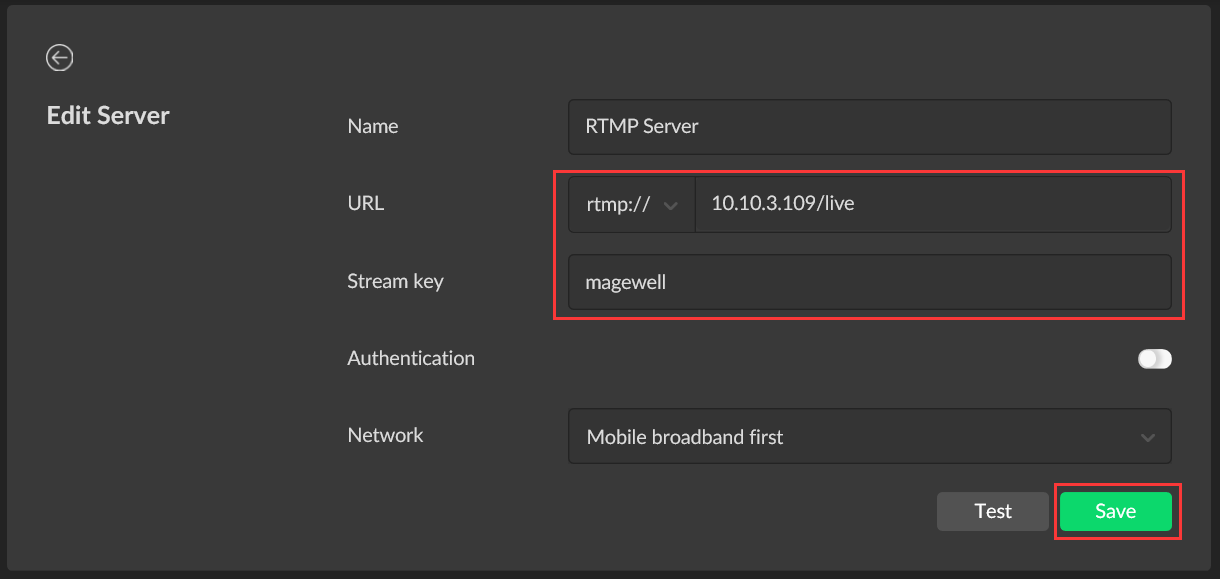This screenshot has height=579, width=1220.
Task: Expand the Network dropdown showing Mobile broadband first
Action: (x=869, y=437)
